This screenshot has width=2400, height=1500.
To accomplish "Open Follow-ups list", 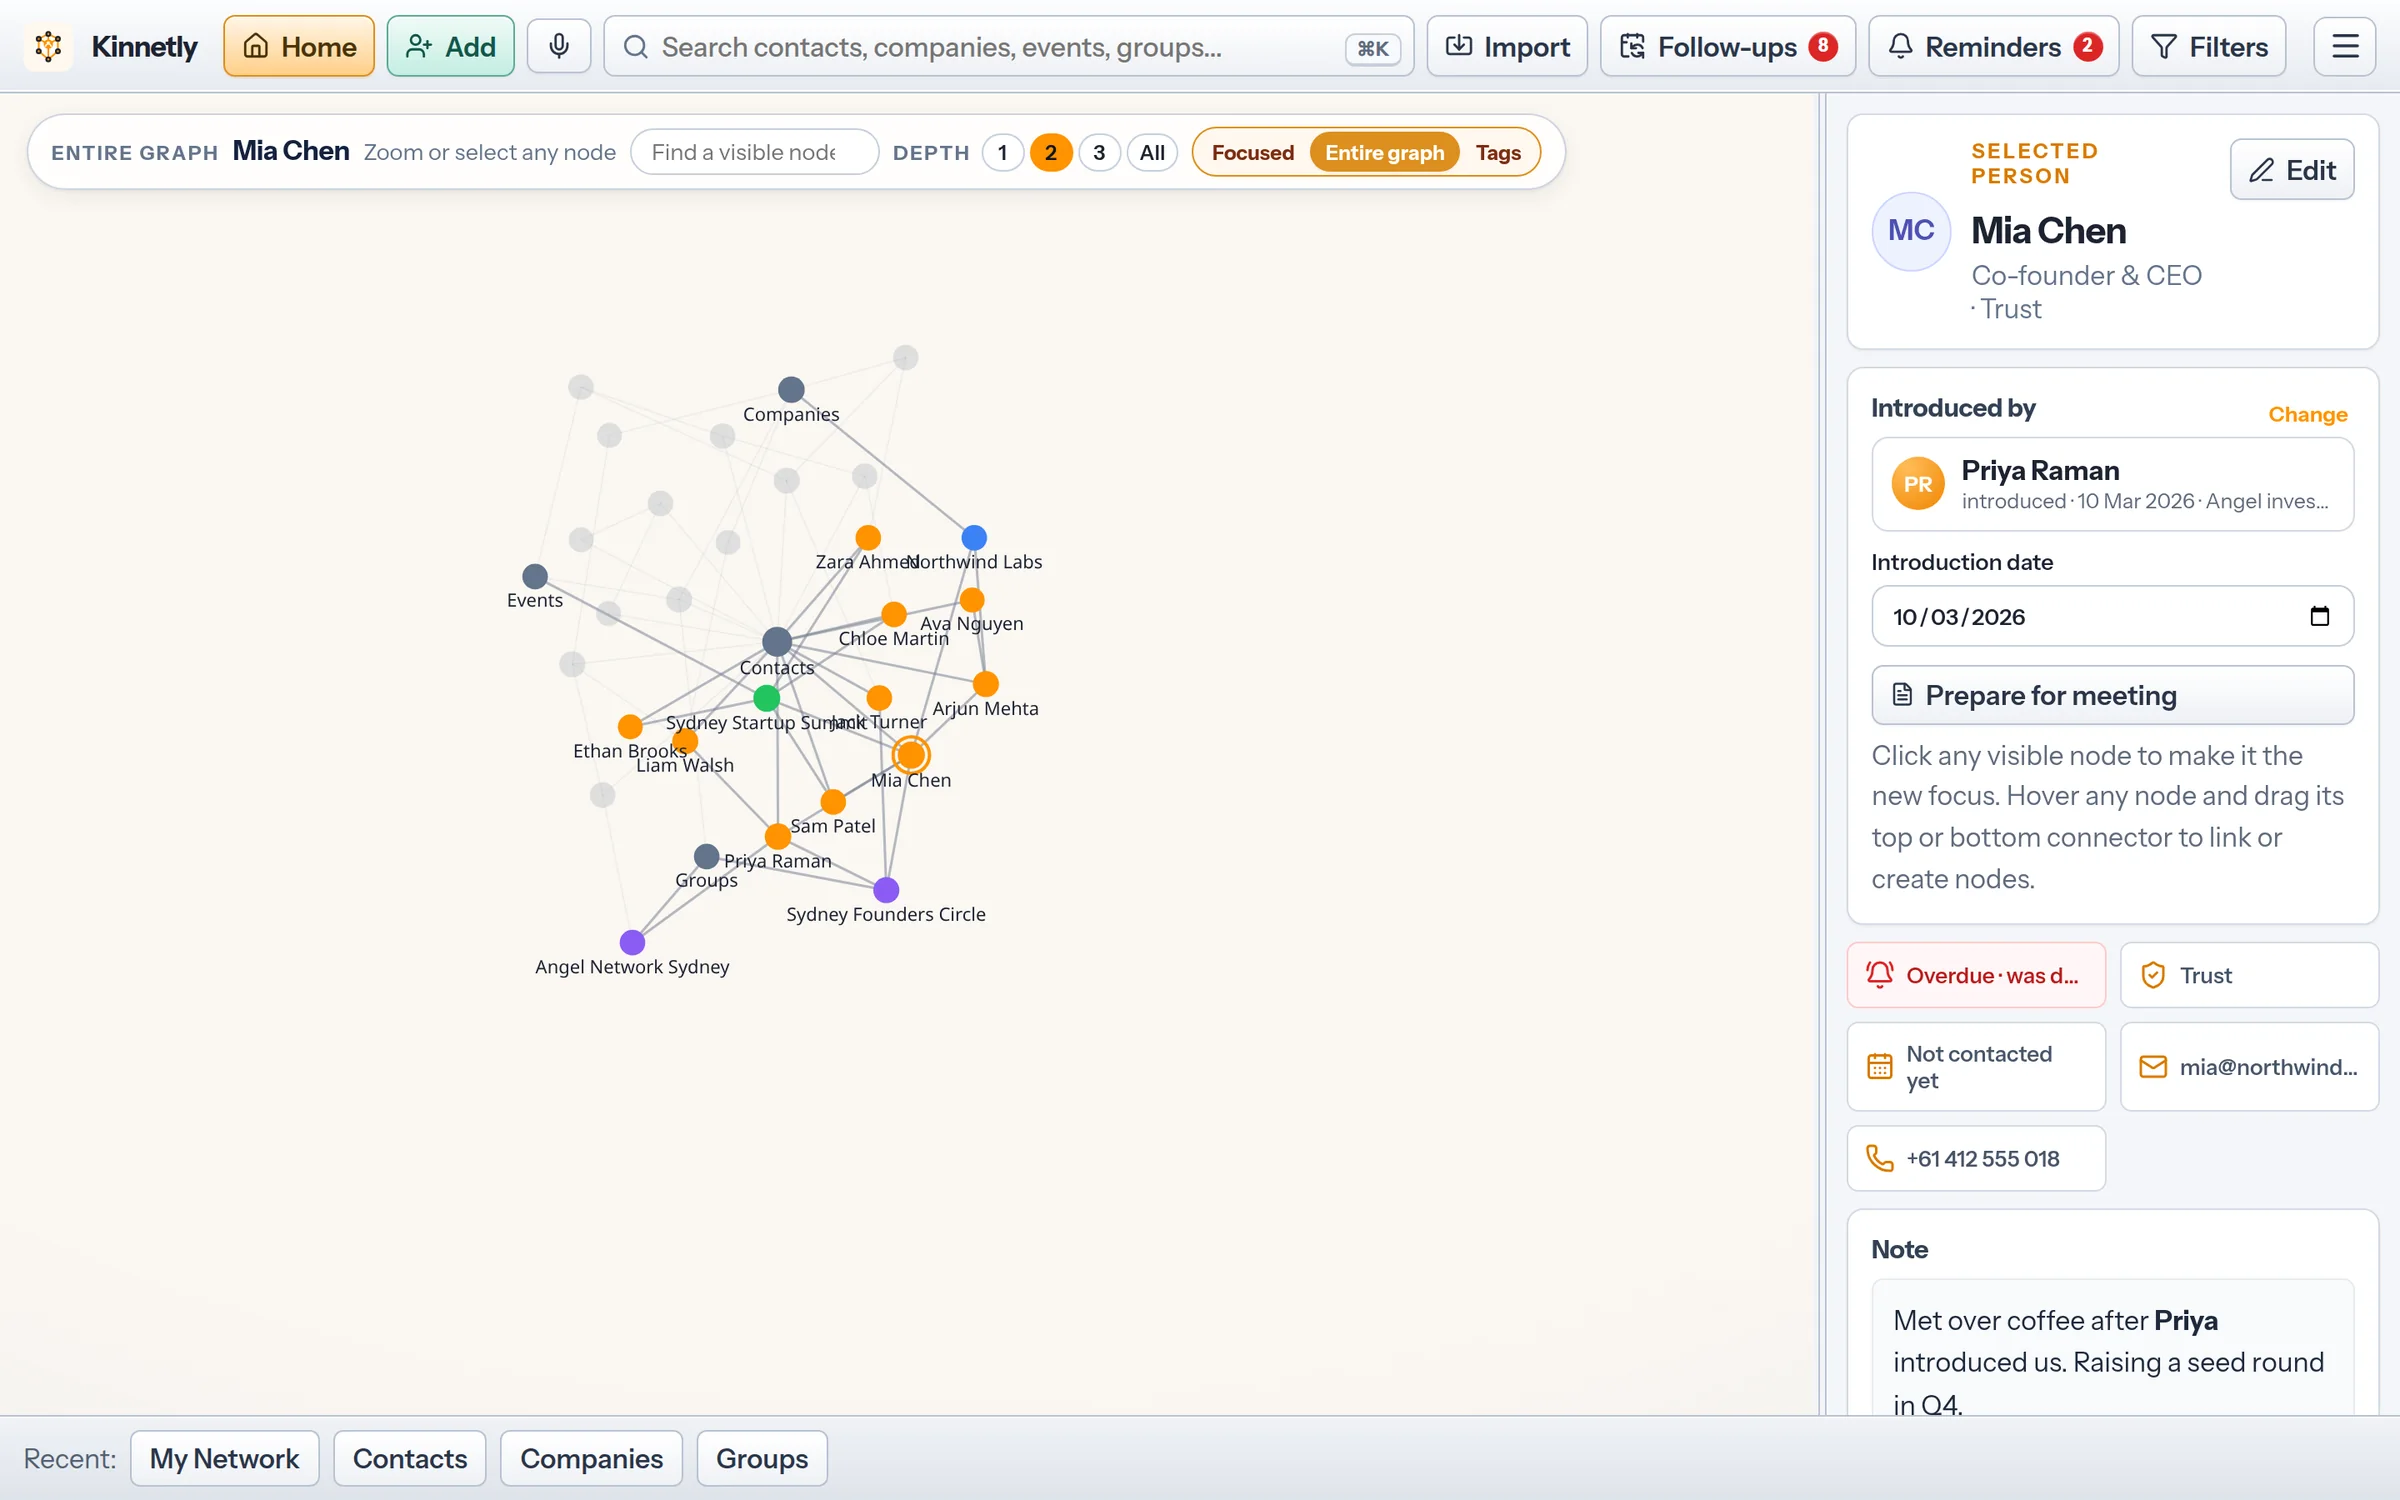I will pos(1727,46).
